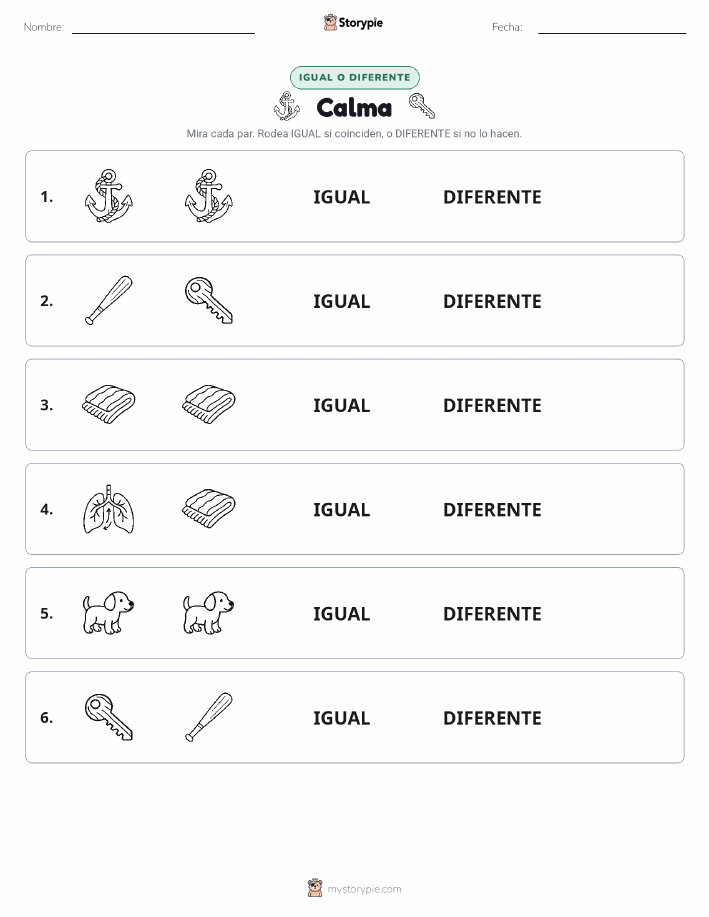Click the anchor icon beside the Calma title
The image size is (709, 917).
(x=287, y=106)
